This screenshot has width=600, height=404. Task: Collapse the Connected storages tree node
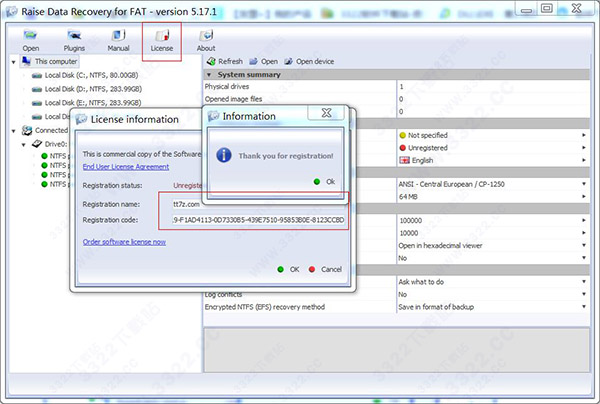click(13, 131)
